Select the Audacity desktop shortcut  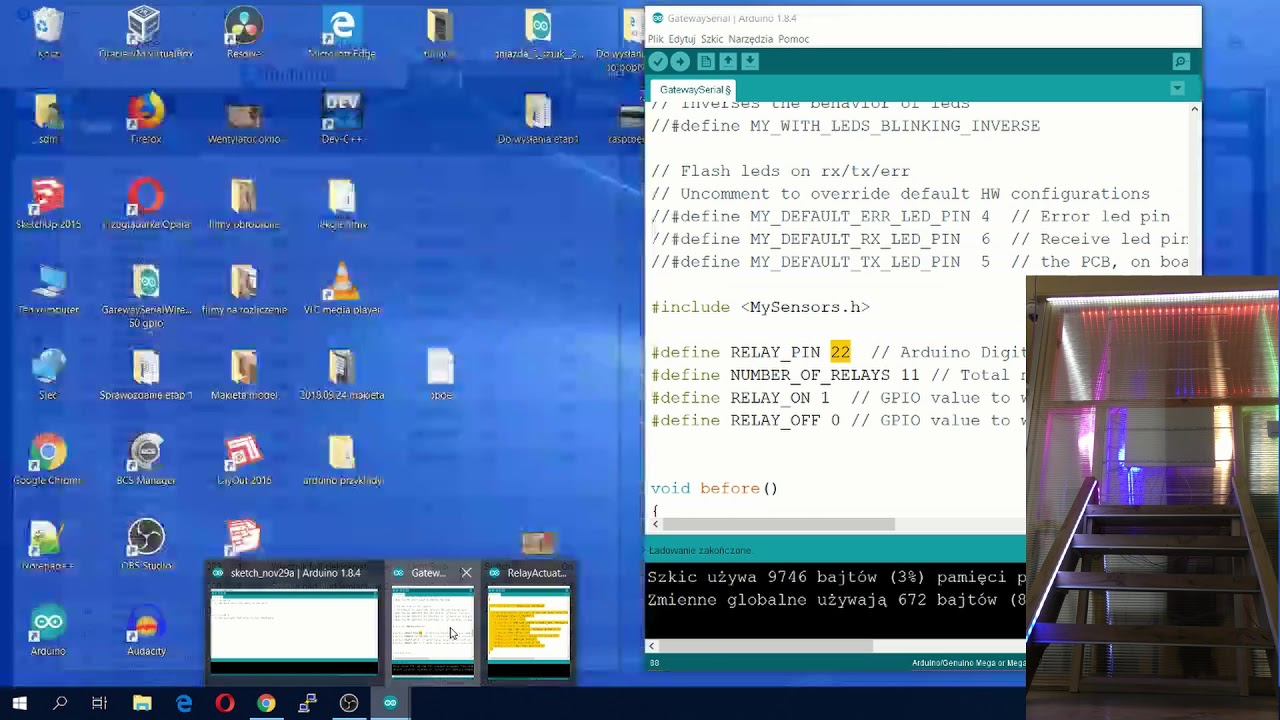click(x=146, y=631)
